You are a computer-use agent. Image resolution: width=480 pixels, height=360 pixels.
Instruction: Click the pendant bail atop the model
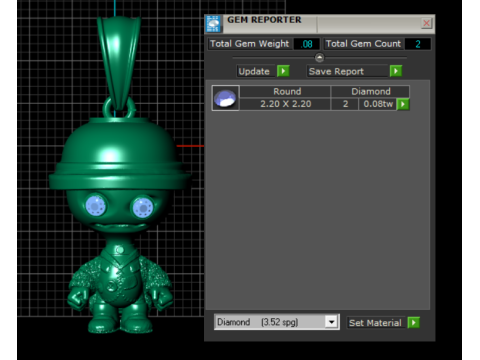(x=119, y=63)
